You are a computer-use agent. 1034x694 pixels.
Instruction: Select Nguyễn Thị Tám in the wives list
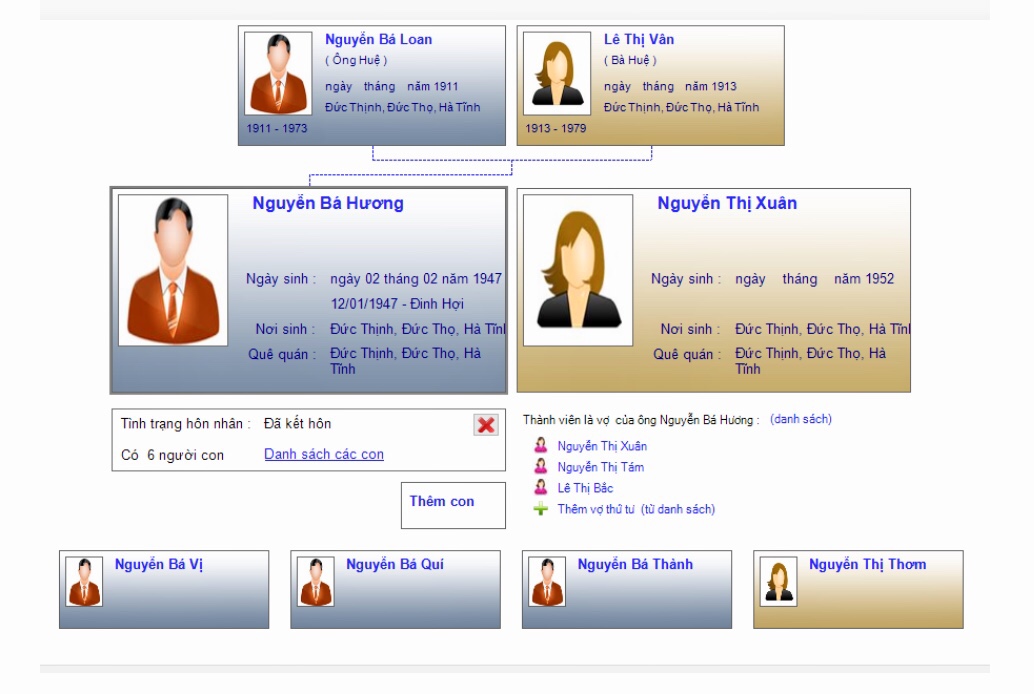coord(601,467)
